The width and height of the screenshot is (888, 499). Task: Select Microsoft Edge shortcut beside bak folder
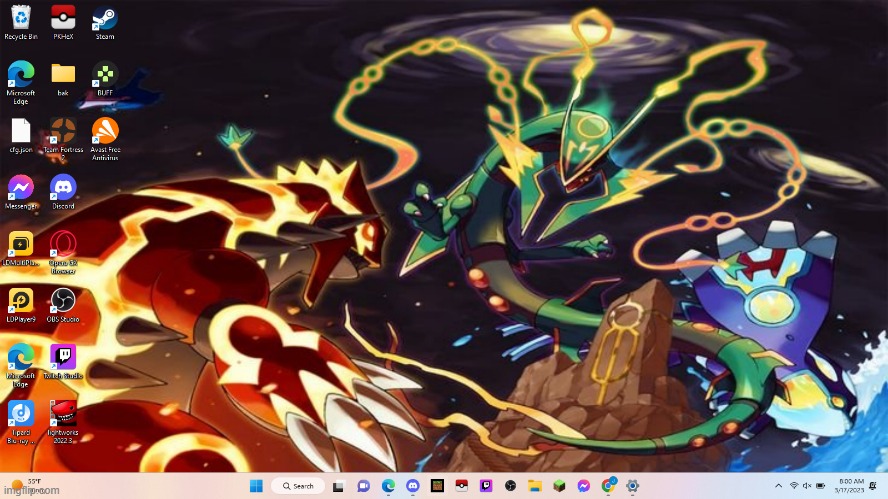(x=20, y=82)
